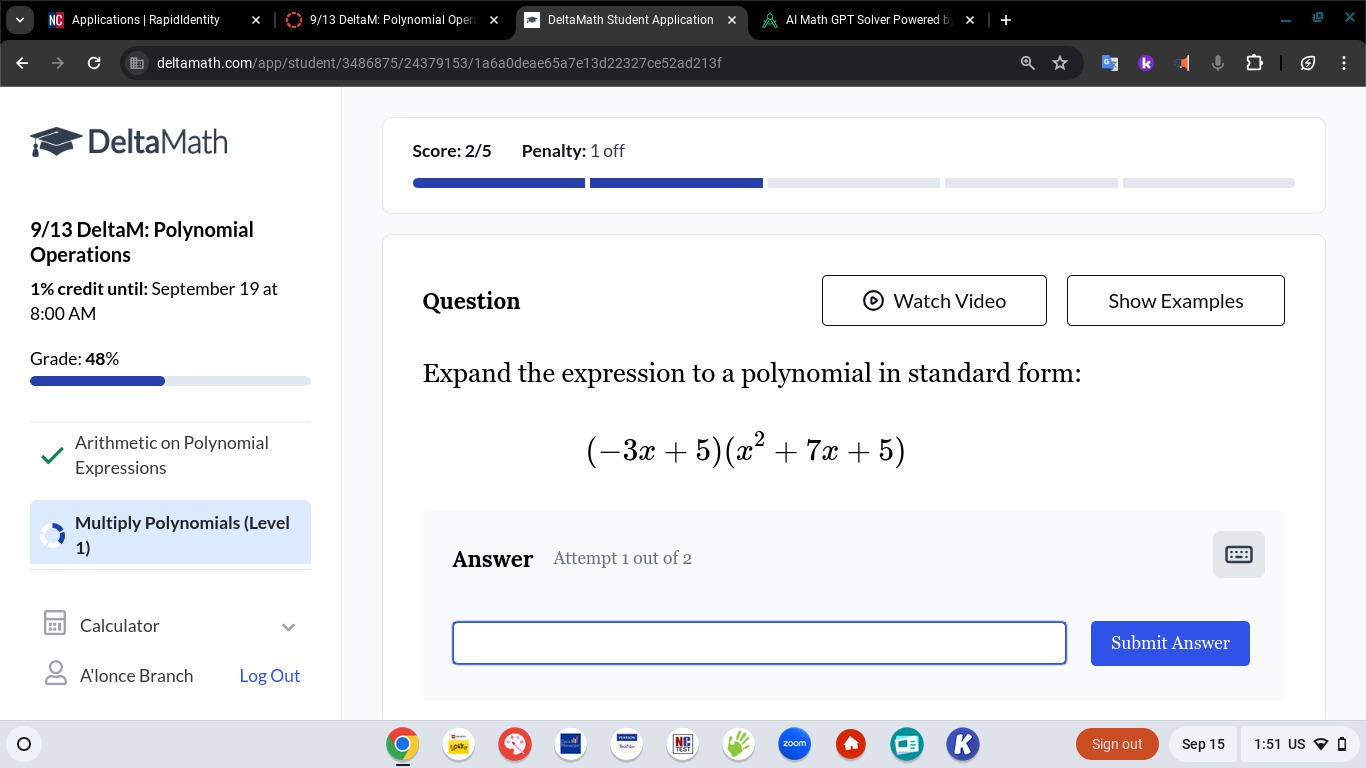Click the 'Penalty: 1 off' text
Image resolution: width=1366 pixels, height=768 pixels.
[573, 151]
